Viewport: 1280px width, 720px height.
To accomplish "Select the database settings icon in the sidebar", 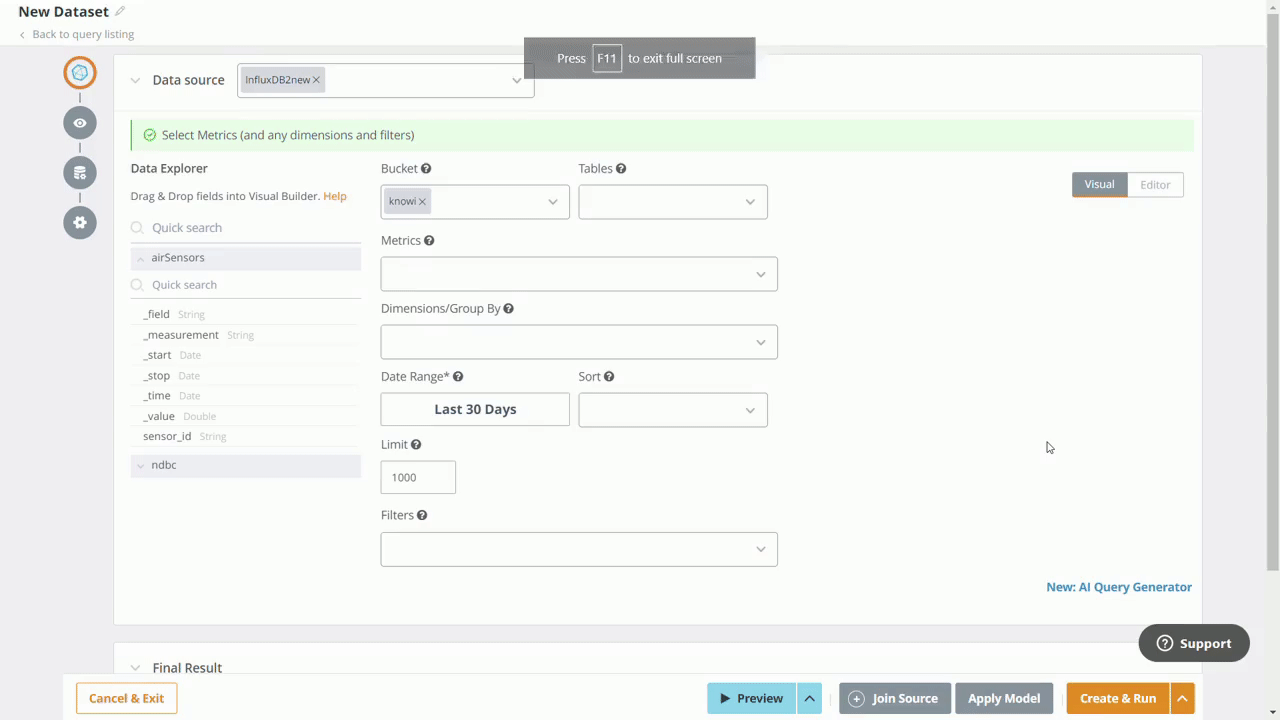I will pyautogui.click(x=79, y=172).
